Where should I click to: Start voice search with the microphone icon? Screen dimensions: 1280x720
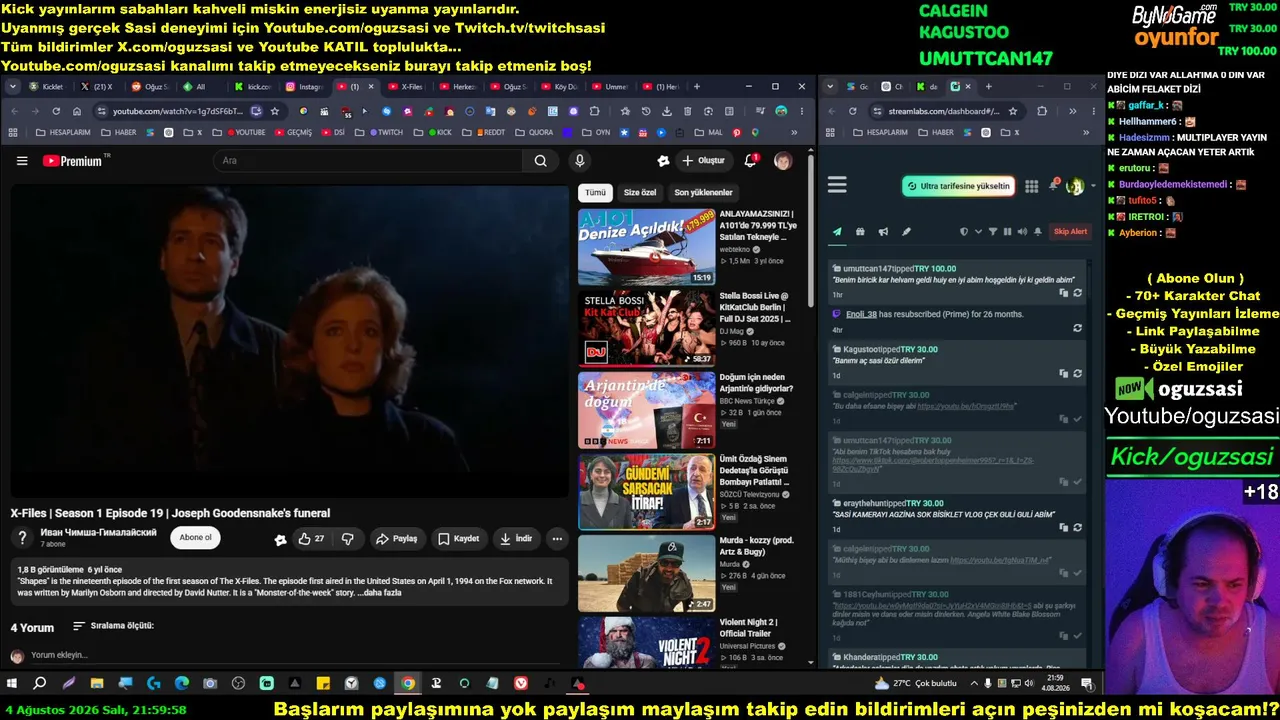579,161
